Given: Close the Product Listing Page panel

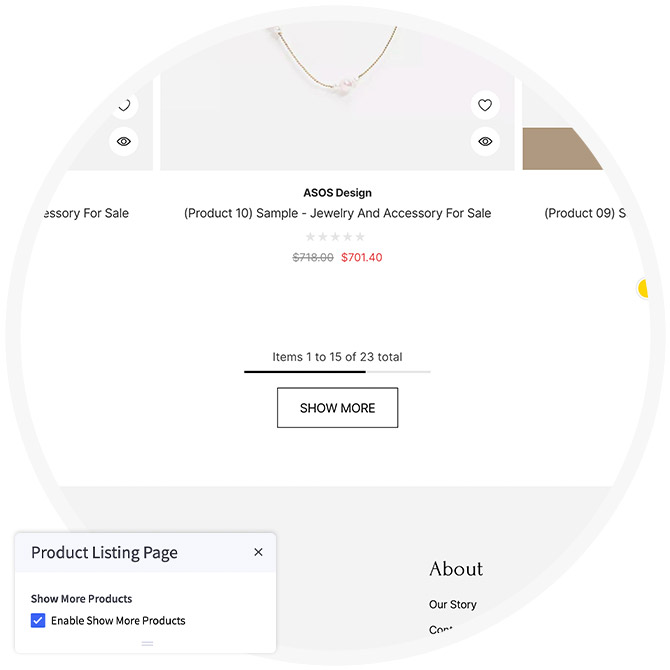Looking at the screenshot, I should coord(258,552).
